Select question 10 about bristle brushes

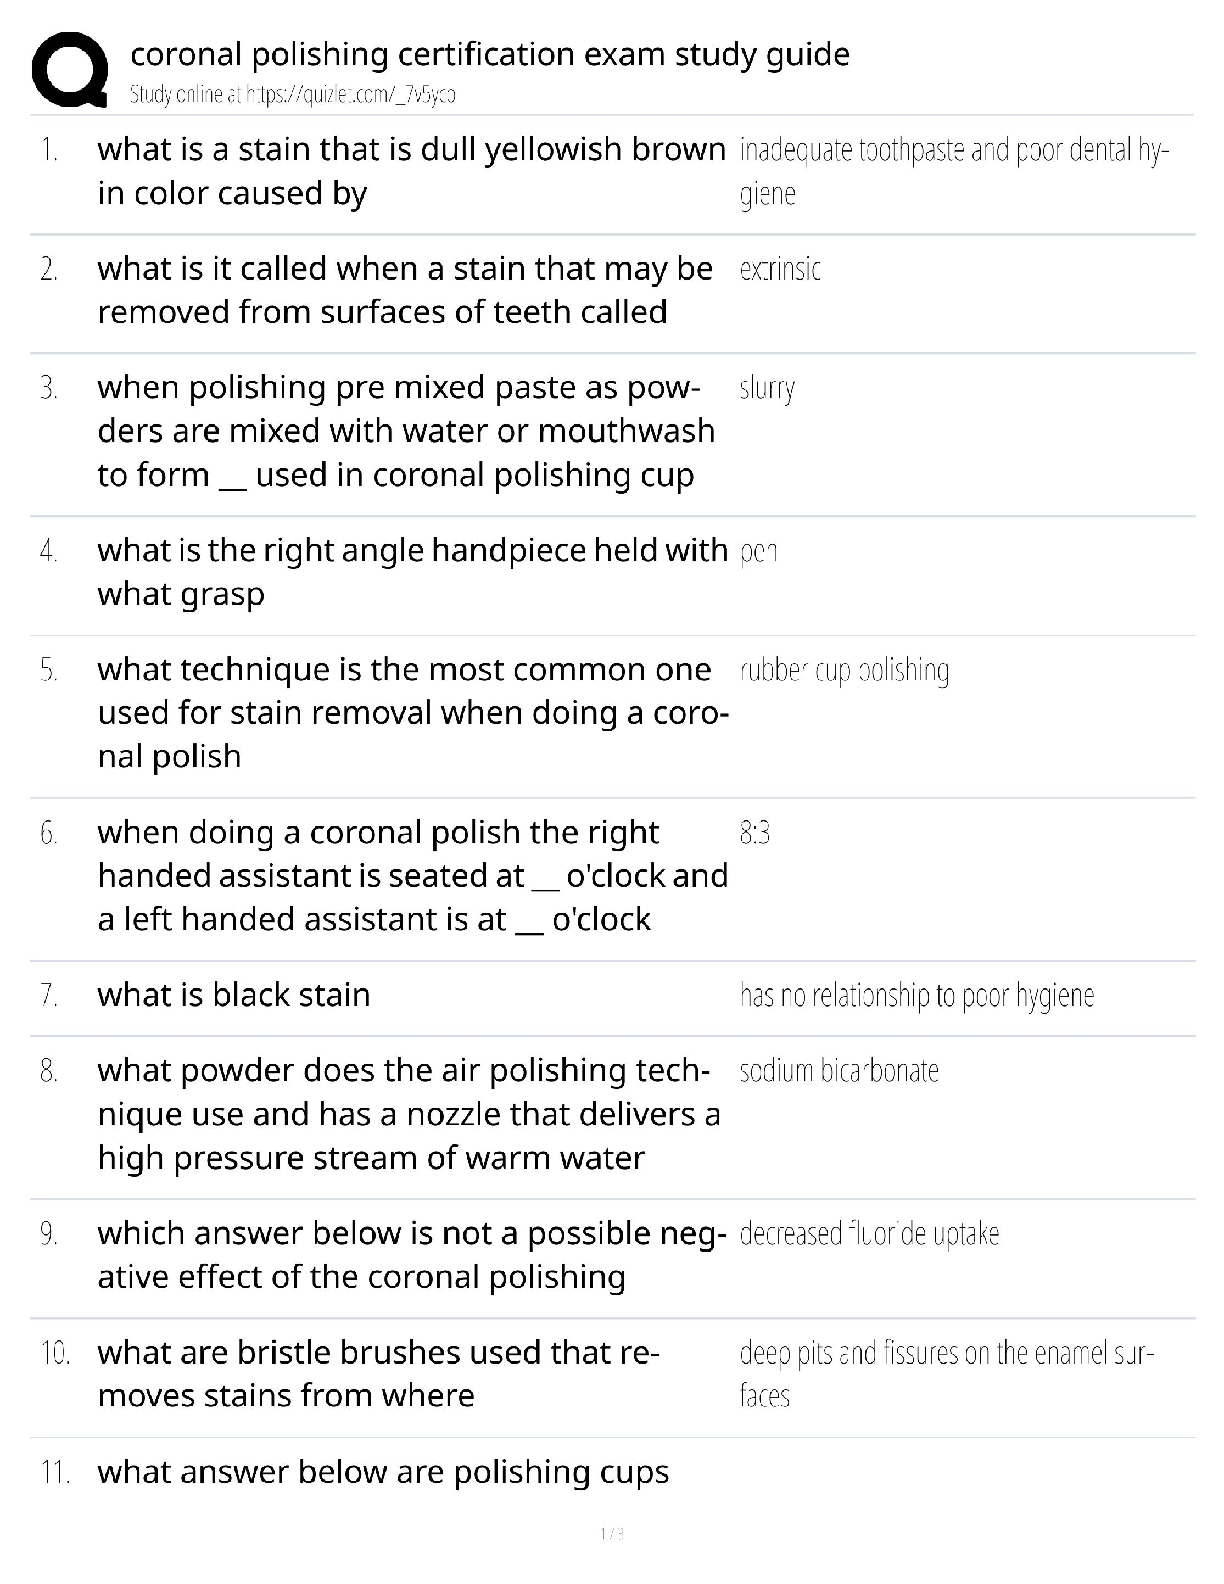pyautogui.click(x=378, y=1374)
